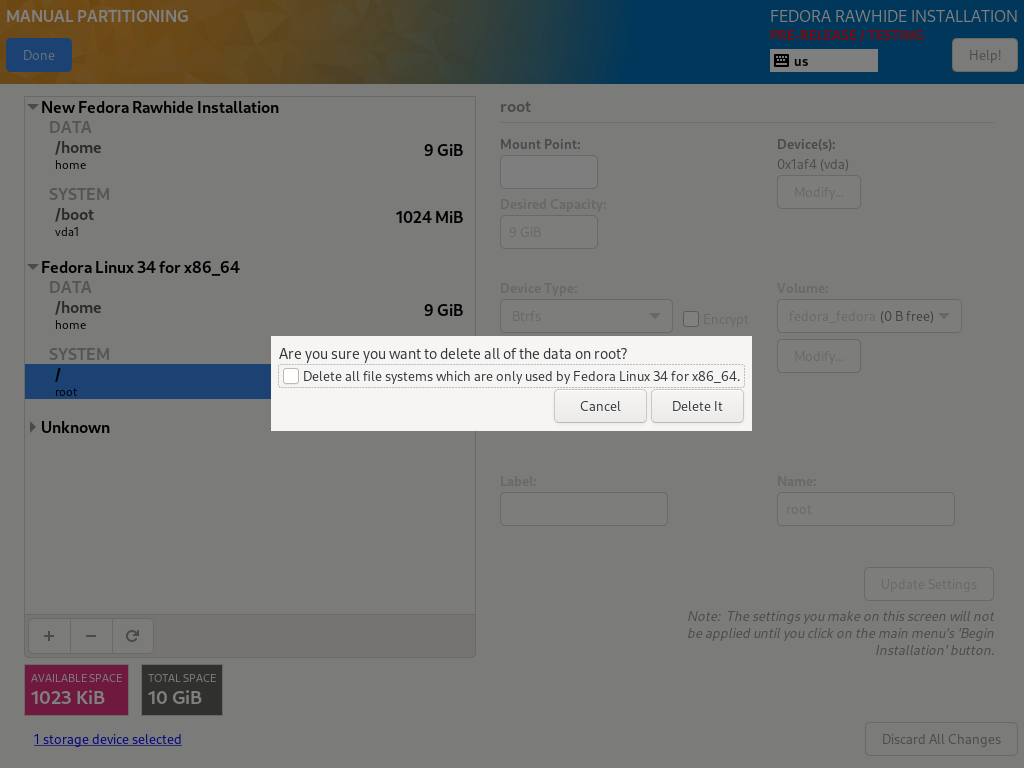Open the Device Type Btrfs dropdown
The width and height of the screenshot is (1024, 768).
tap(586, 316)
